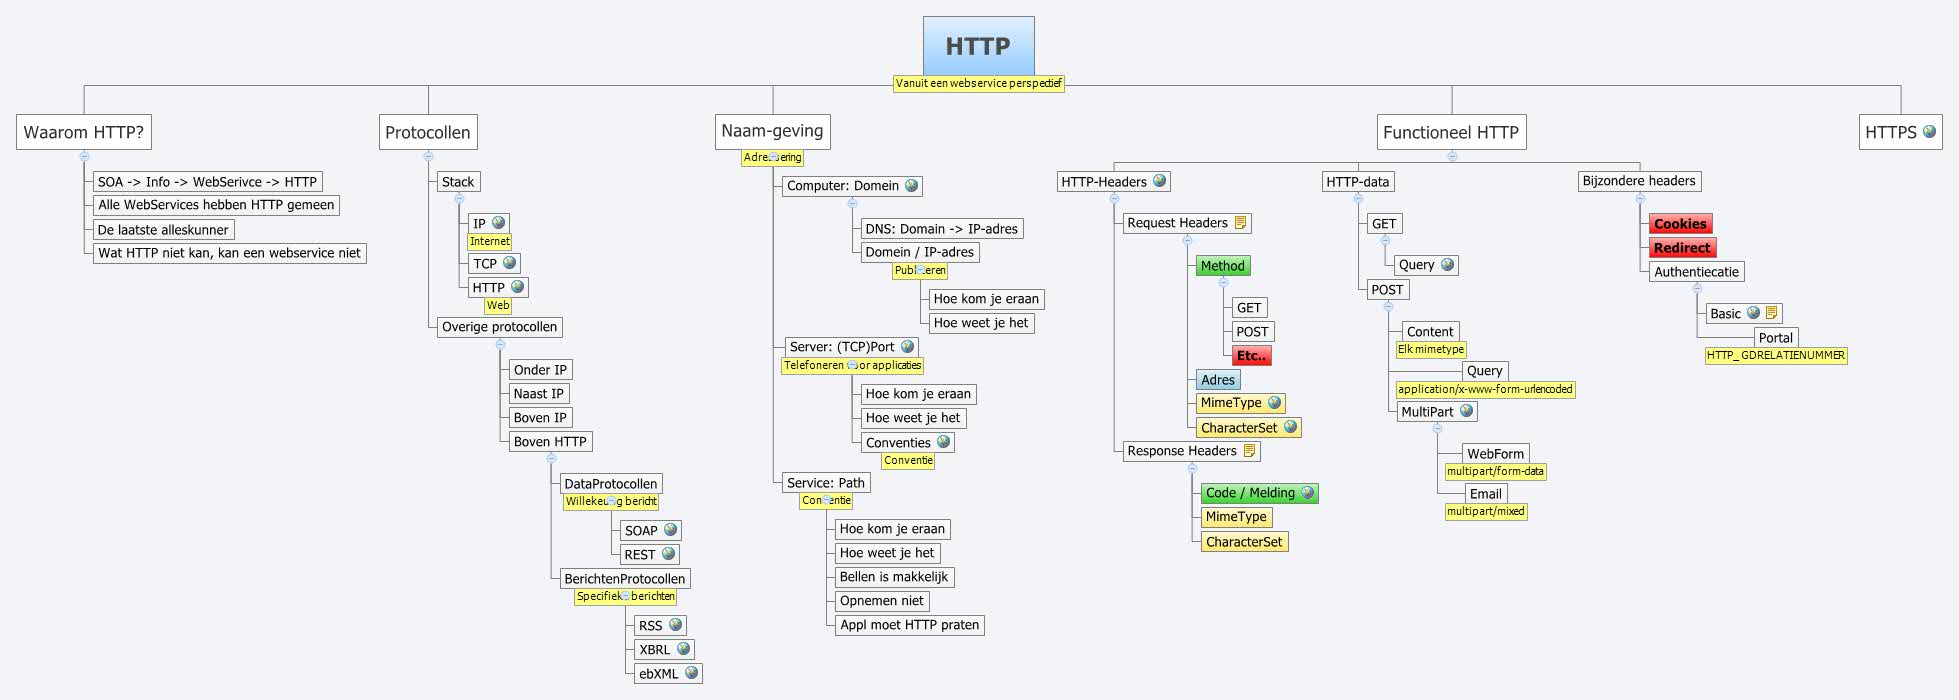
Task: Open the globe link icon beside HTTPS
Action: coord(1929,131)
